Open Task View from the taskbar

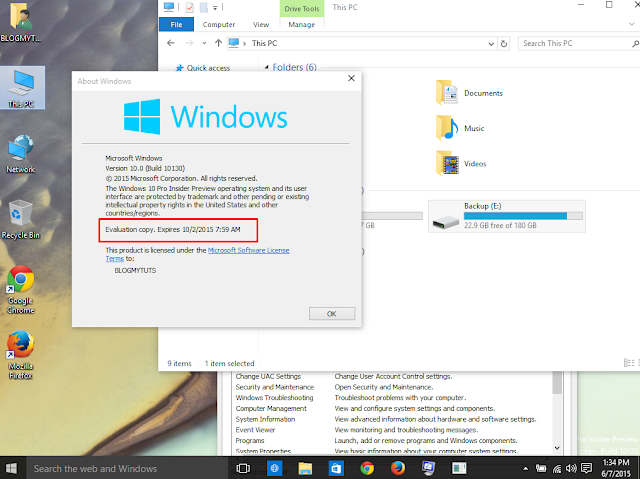pyautogui.click(x=243, y=468)
